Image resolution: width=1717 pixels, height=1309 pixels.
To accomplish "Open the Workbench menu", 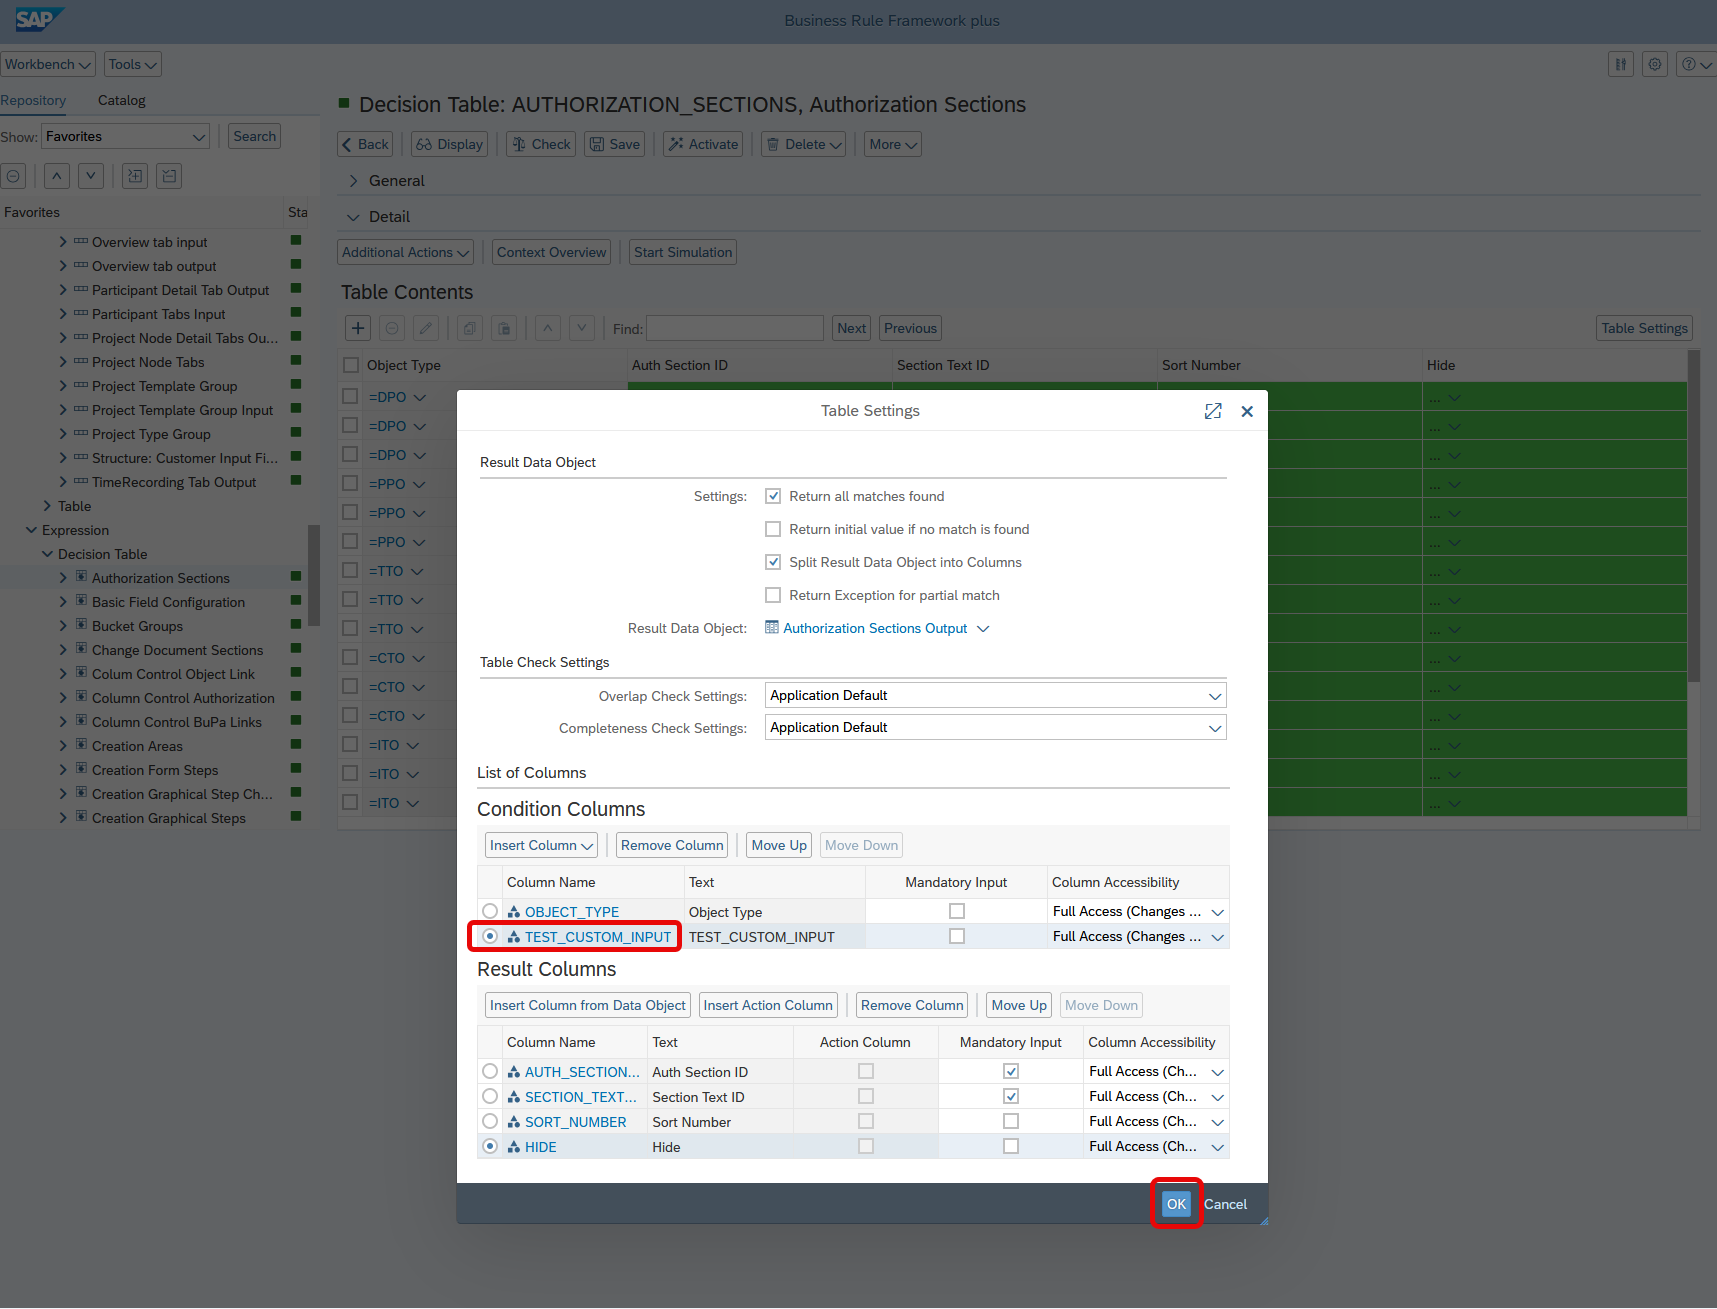I will click(47, 64).
